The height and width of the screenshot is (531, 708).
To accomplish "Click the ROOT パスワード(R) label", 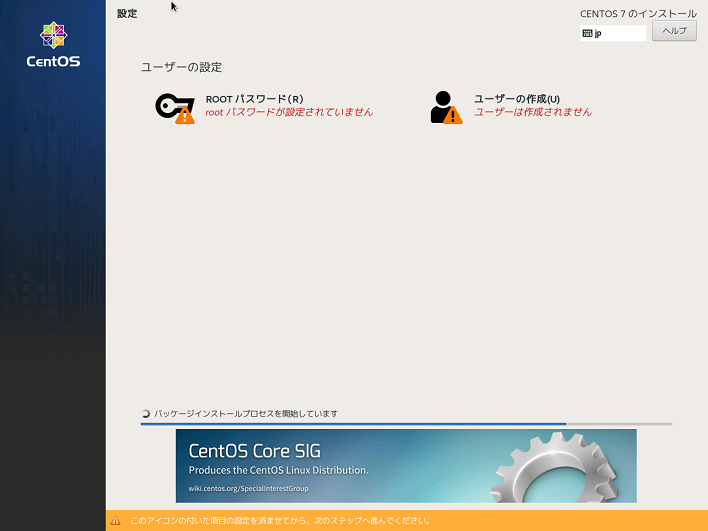I will tap(254, 99).
